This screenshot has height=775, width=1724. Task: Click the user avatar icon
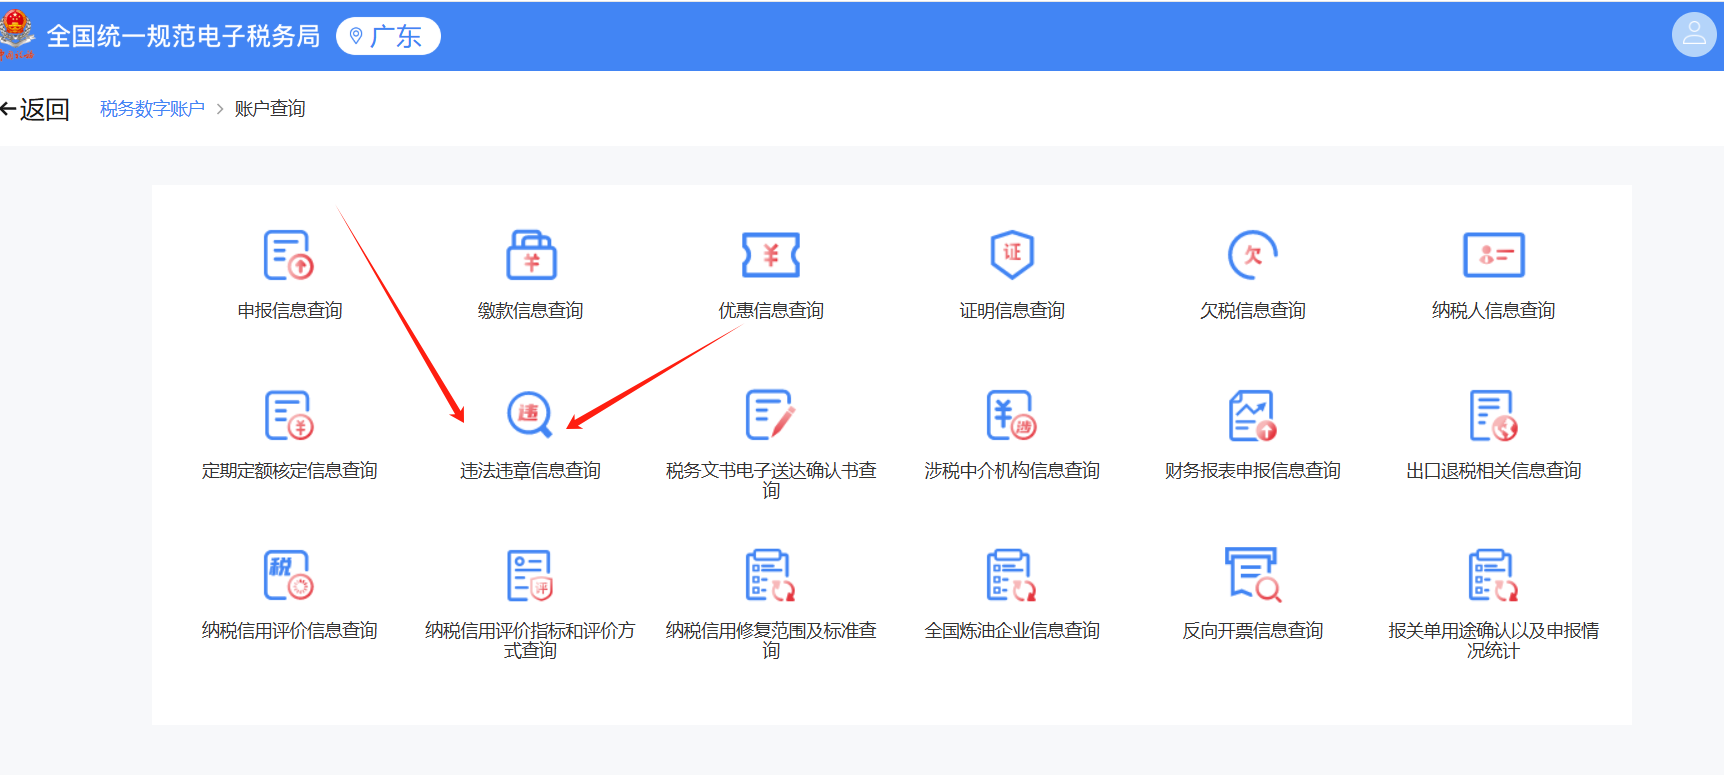click(1694, 35)
